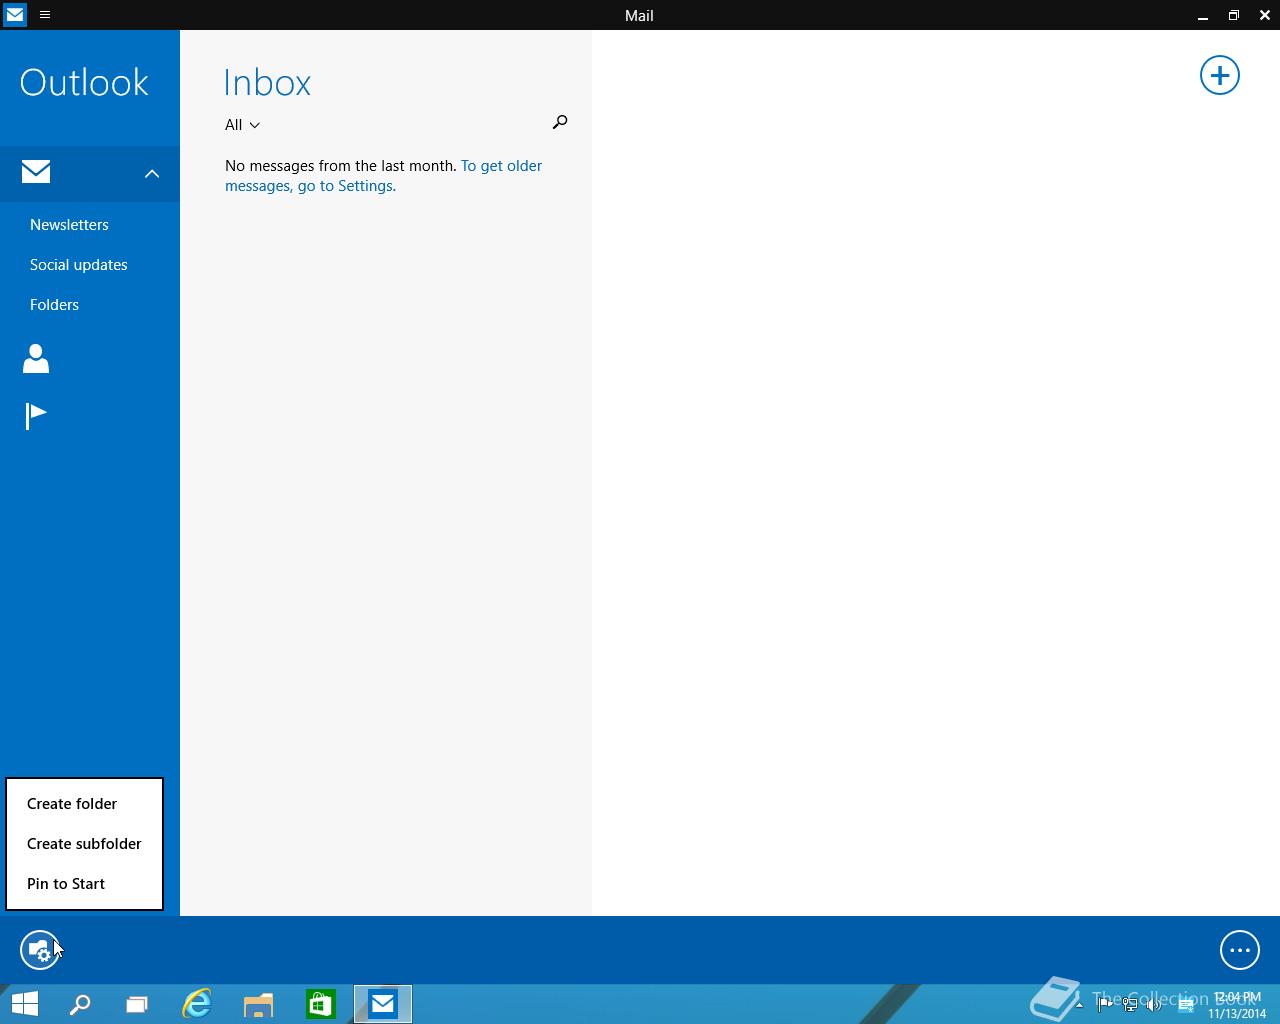Open Task View on the taskbar
Image resolution: width=1280 pixels, height=1024 pixels.
pos(137,1004)
